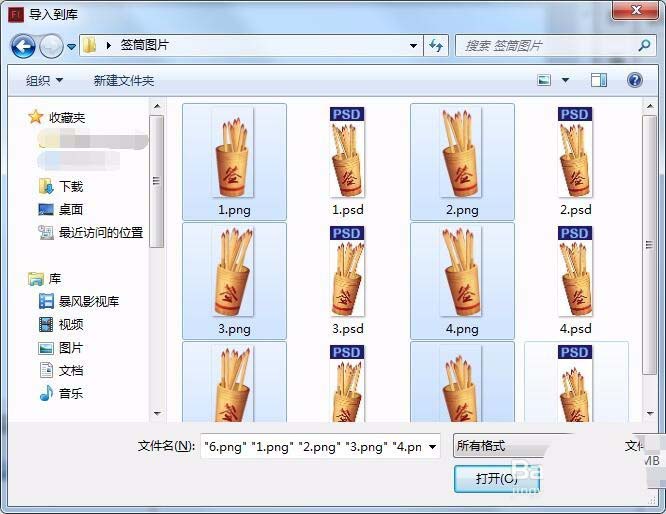Expand the 文件名 combo box dropdown
The height and width of the screenshot is (514, 666).
pos(432,446)
